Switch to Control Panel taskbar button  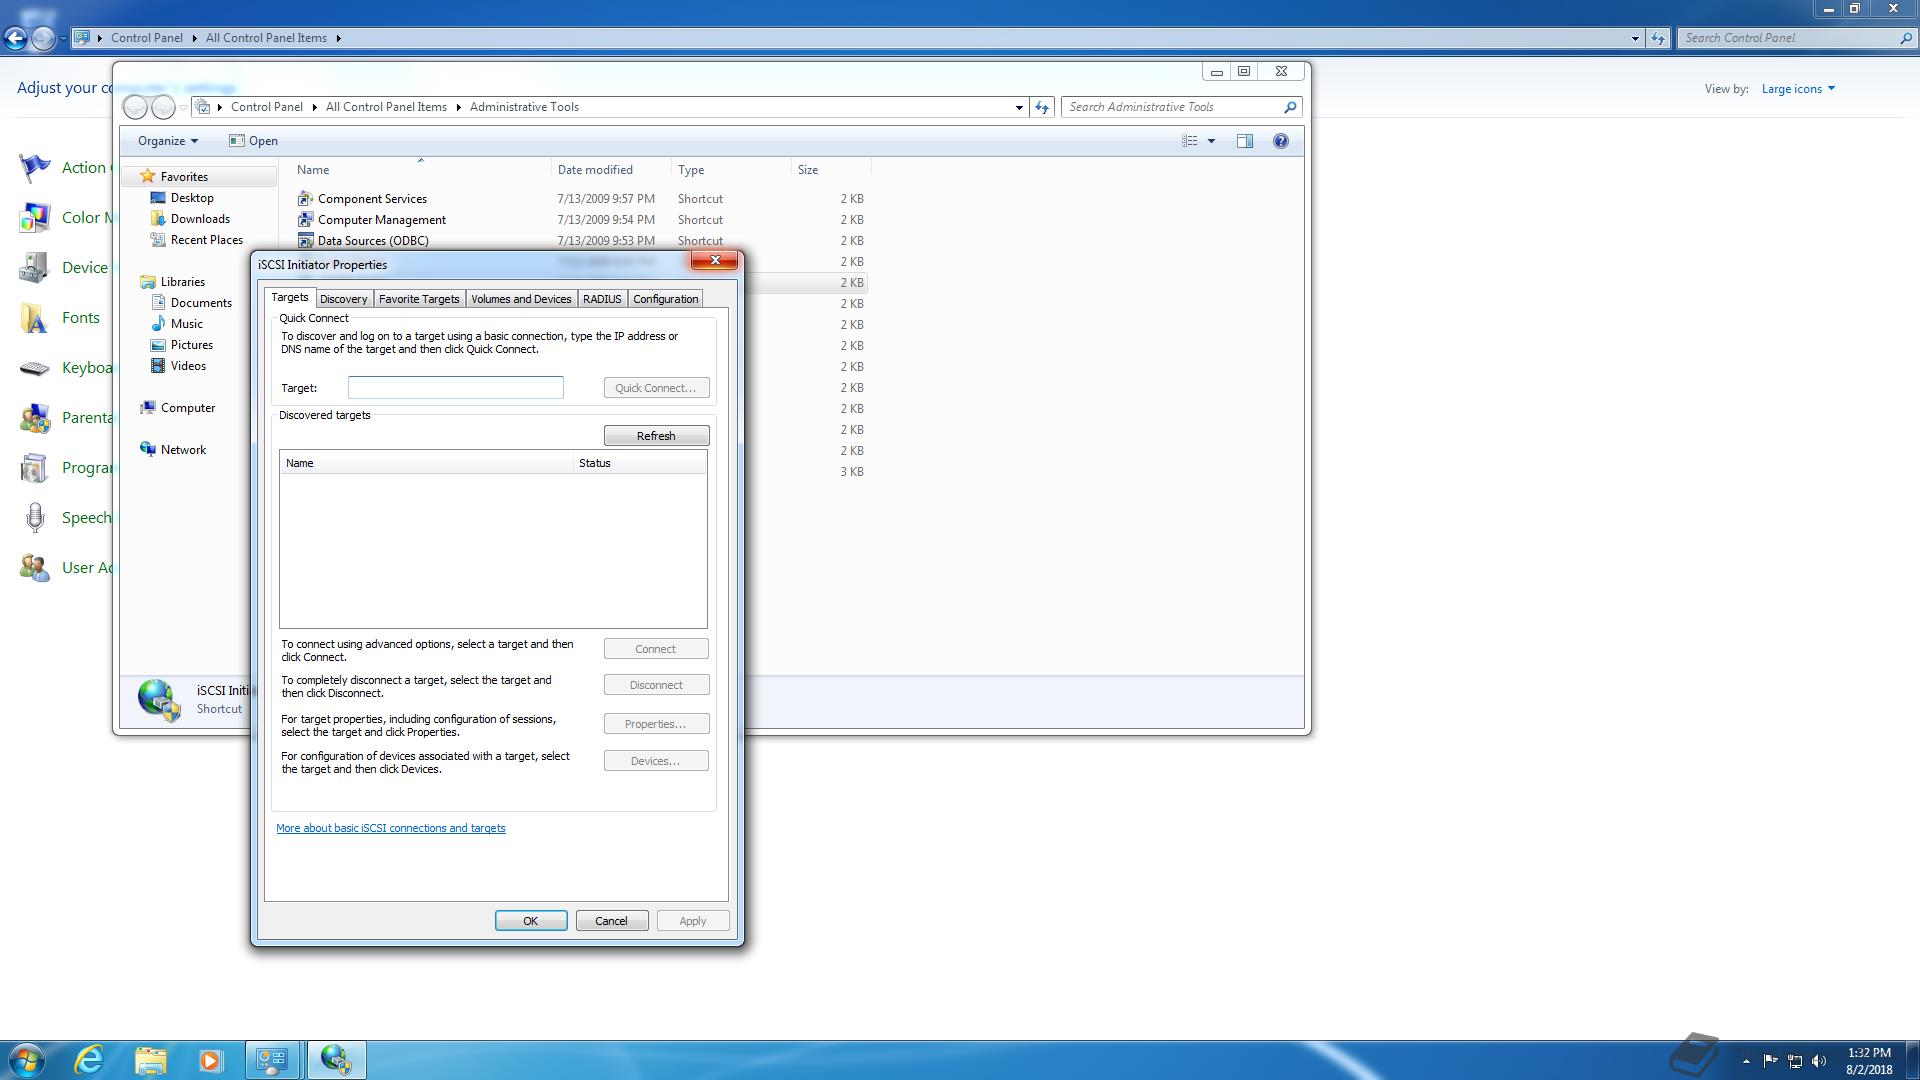tap(272, 1060)
